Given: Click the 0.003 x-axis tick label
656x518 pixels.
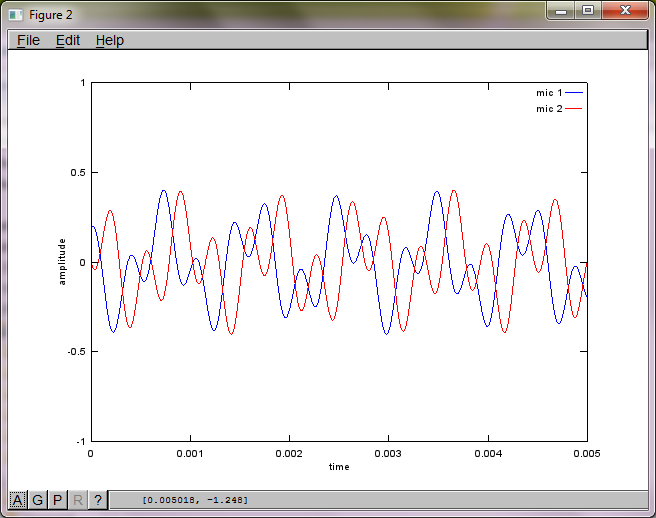Looking at the screenshot, I should pos(388,453).
